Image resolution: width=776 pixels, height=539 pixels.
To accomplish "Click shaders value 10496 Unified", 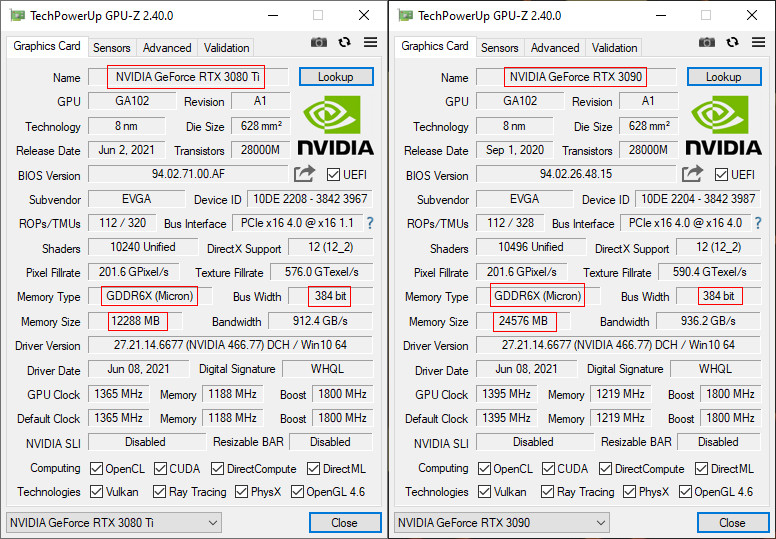I will tap(531, 247).
